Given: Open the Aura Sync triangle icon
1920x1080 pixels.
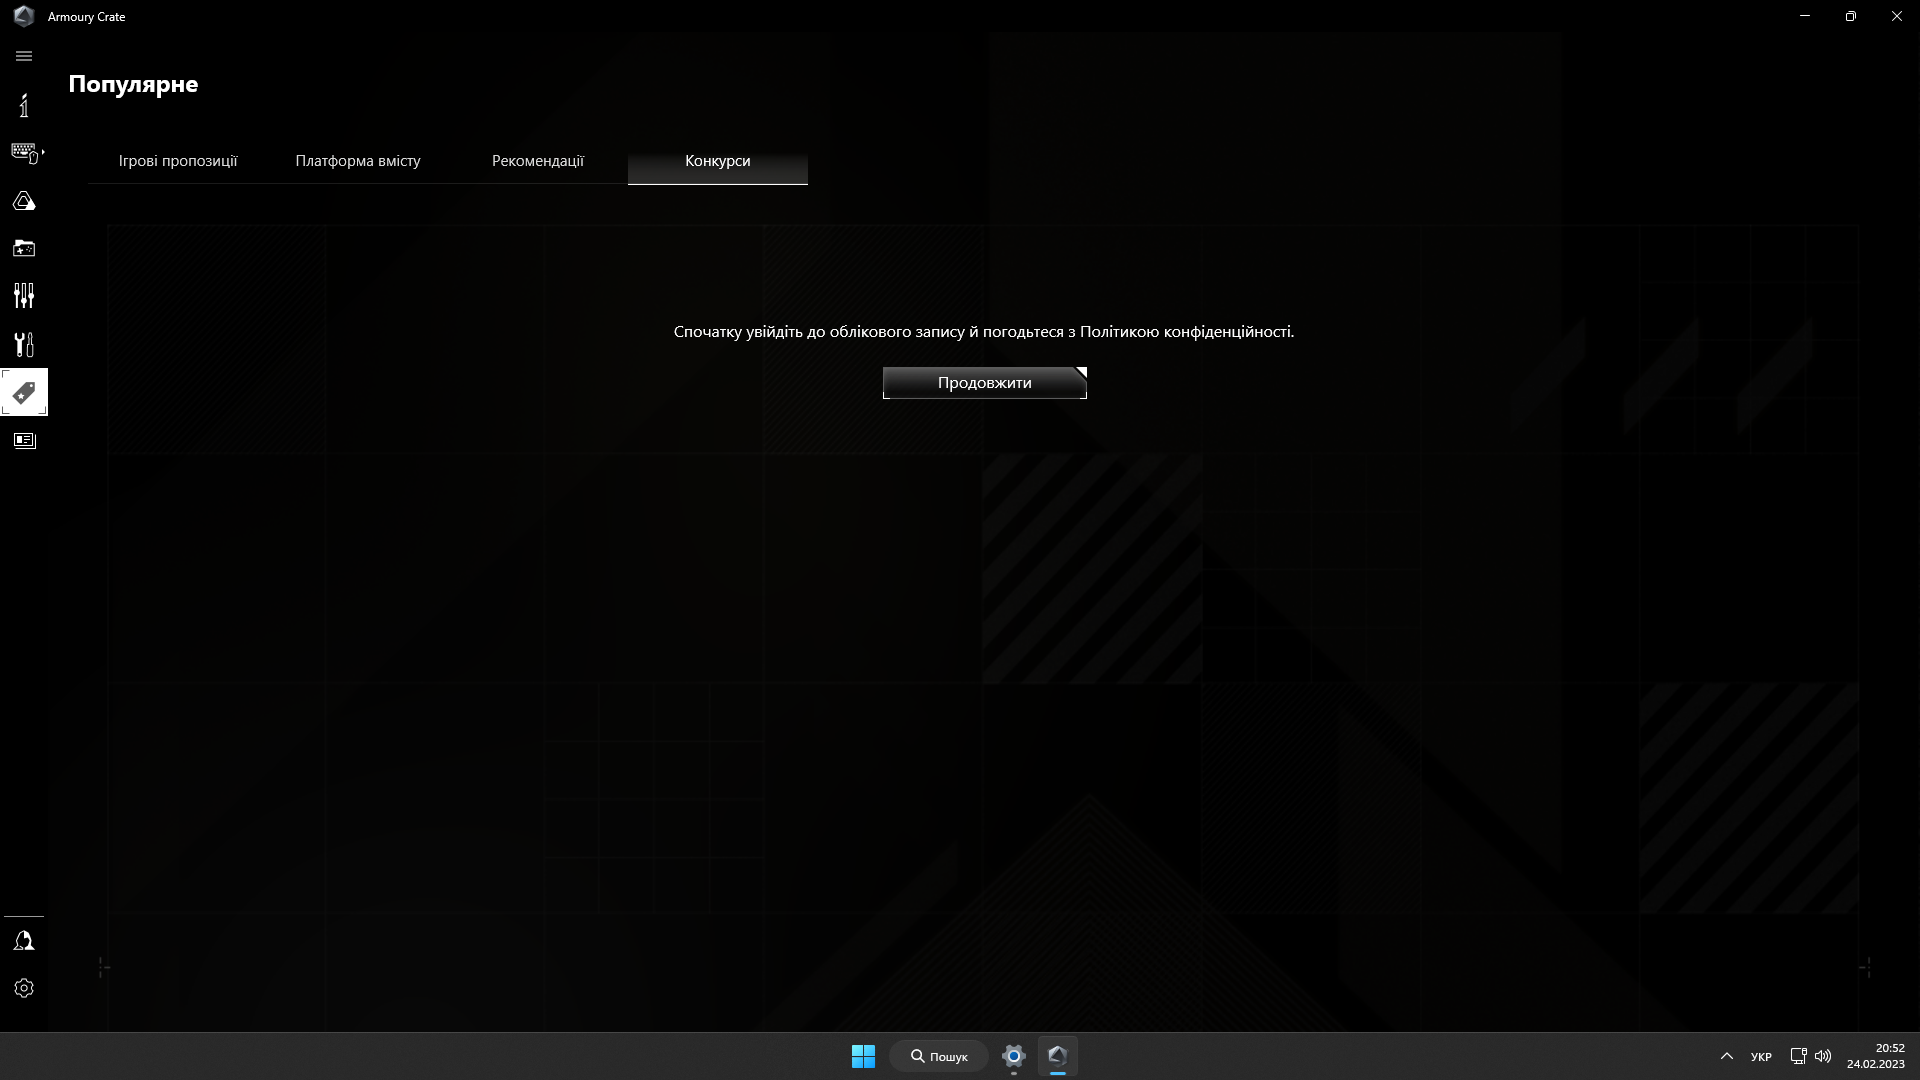Looking at the screenshot, I should (x=24, y=201).
